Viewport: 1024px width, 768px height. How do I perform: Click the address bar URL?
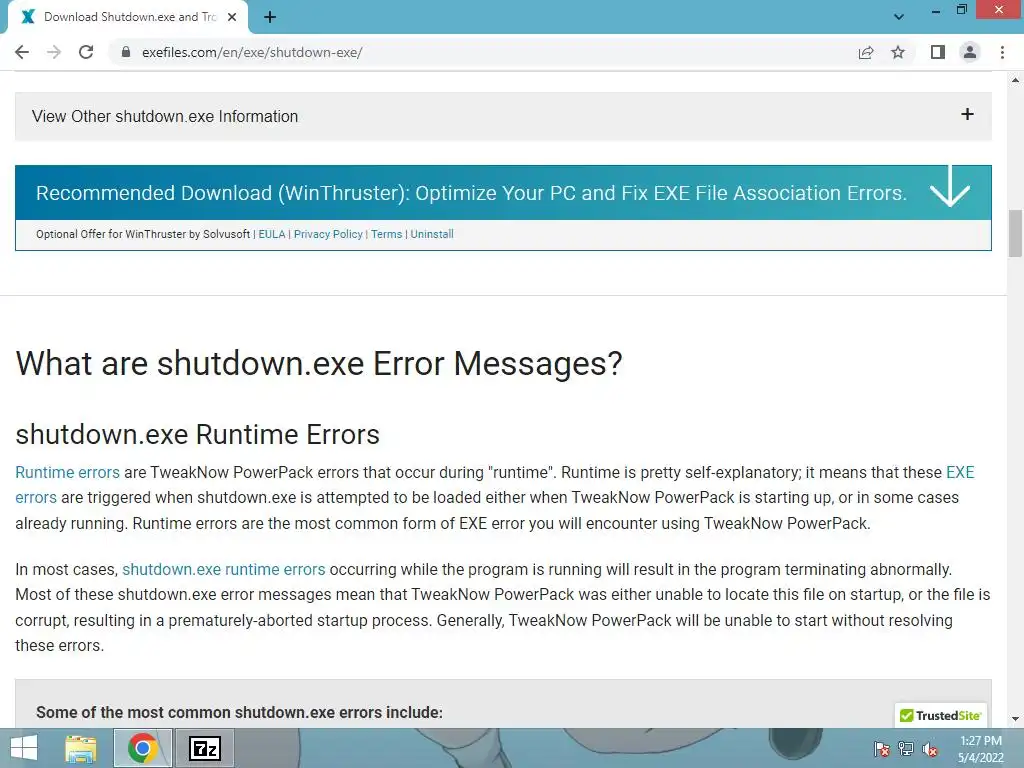point(252,52)
